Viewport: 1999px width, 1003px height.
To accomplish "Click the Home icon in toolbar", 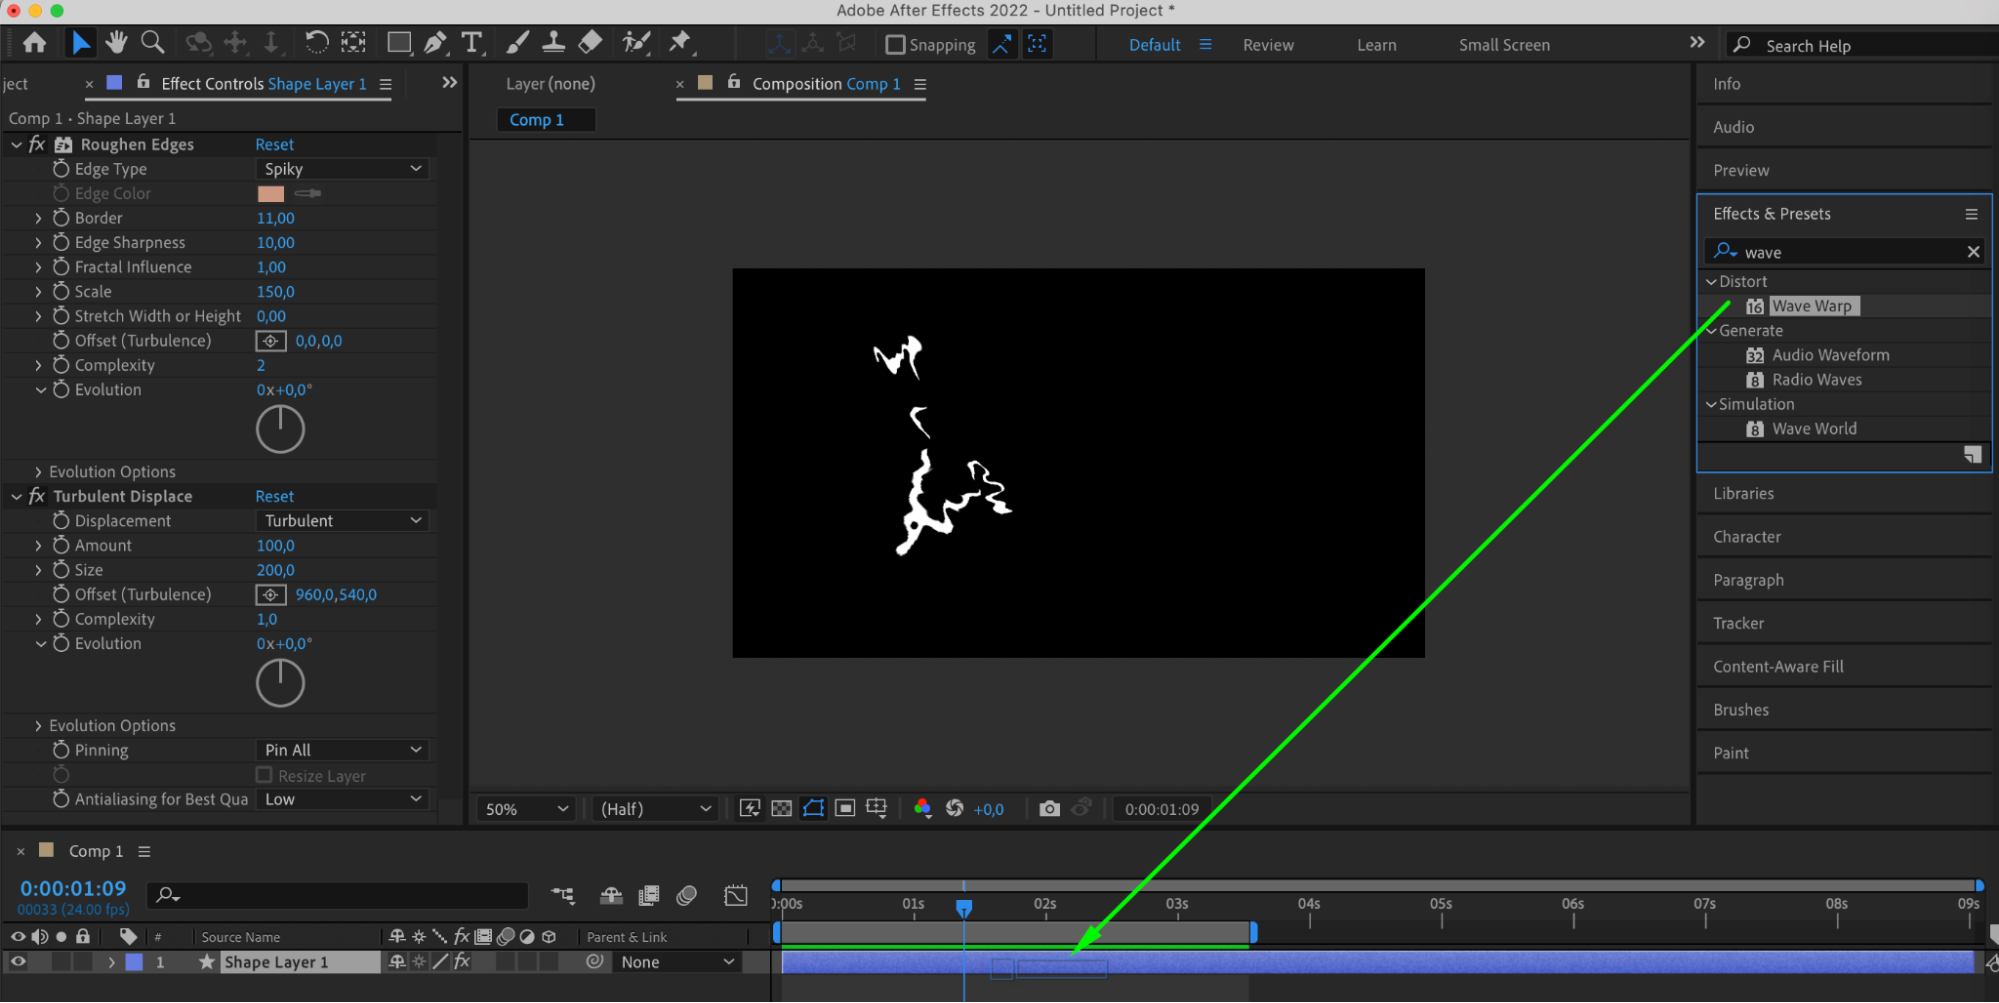I will 34,43.
